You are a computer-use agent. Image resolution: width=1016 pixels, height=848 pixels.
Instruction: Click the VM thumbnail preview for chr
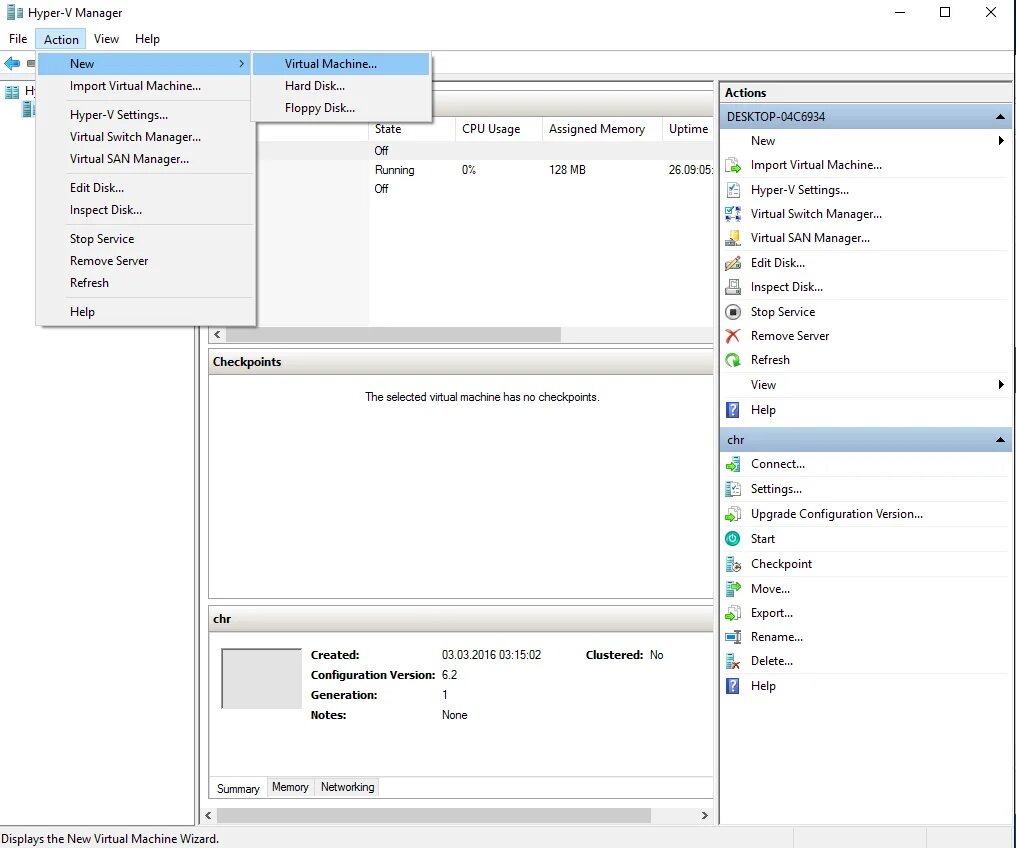click(261, 678)
